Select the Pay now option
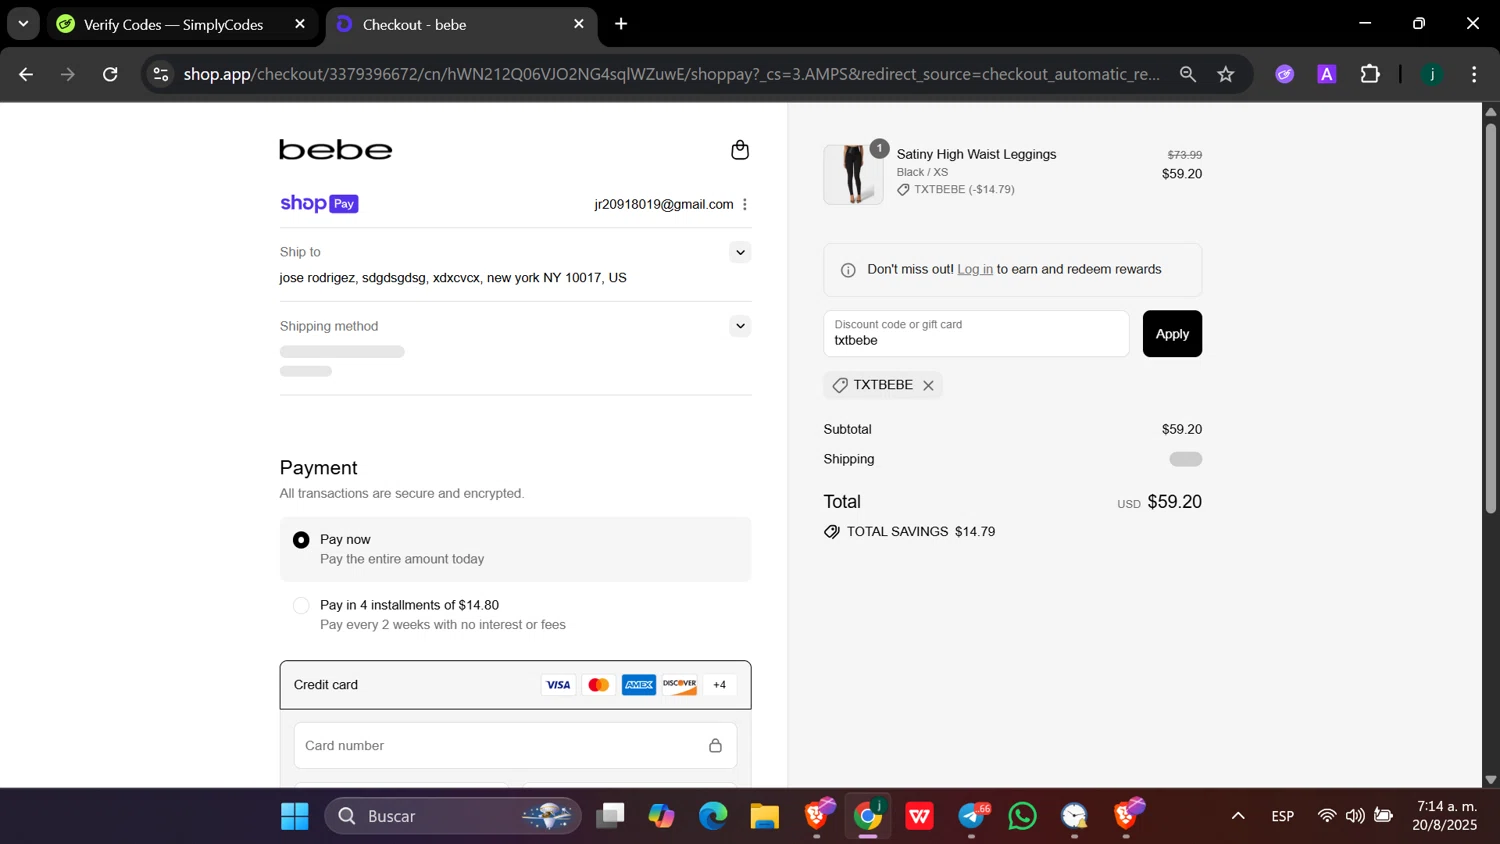1500x844 pixels. (x=301, y=540)
